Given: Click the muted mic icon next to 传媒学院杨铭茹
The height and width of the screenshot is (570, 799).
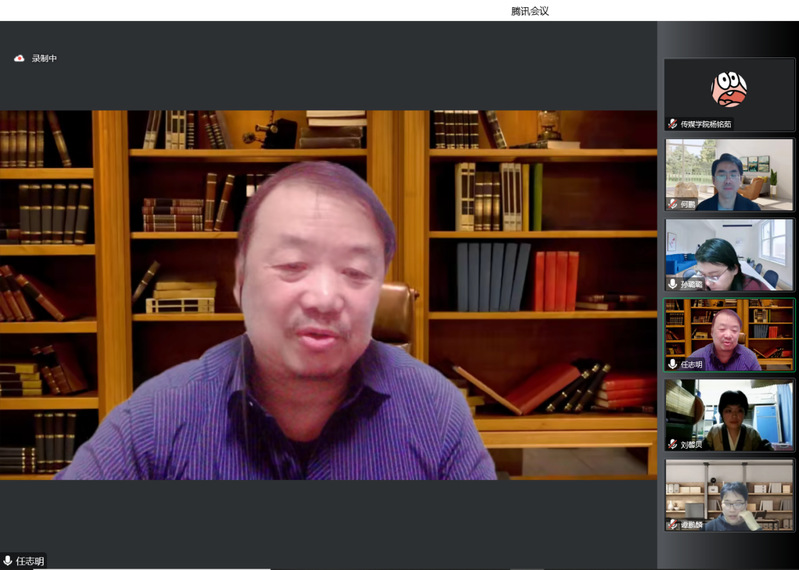Looking at the screenshot, I should (673, 124).
